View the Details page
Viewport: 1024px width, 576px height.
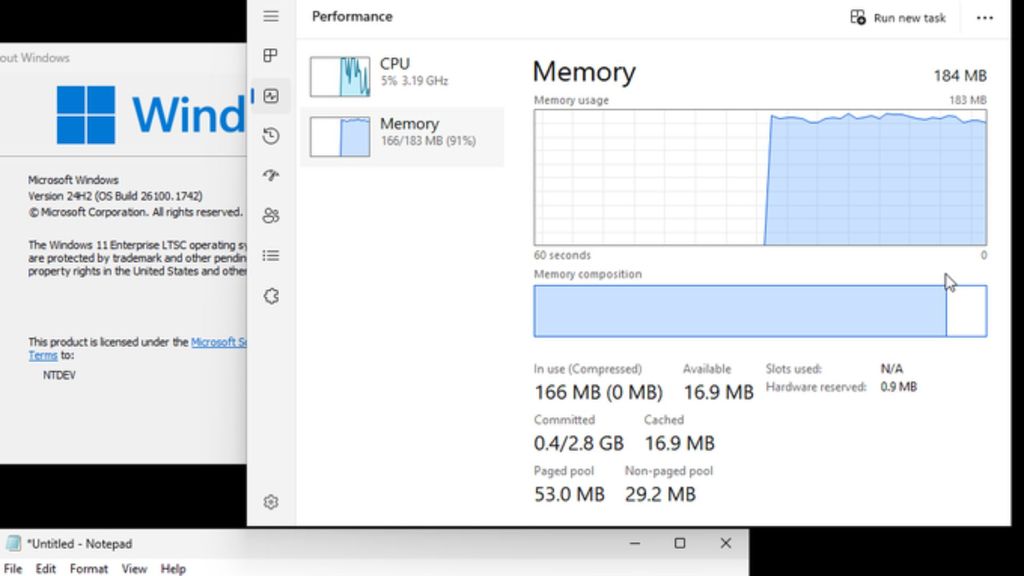270,256
